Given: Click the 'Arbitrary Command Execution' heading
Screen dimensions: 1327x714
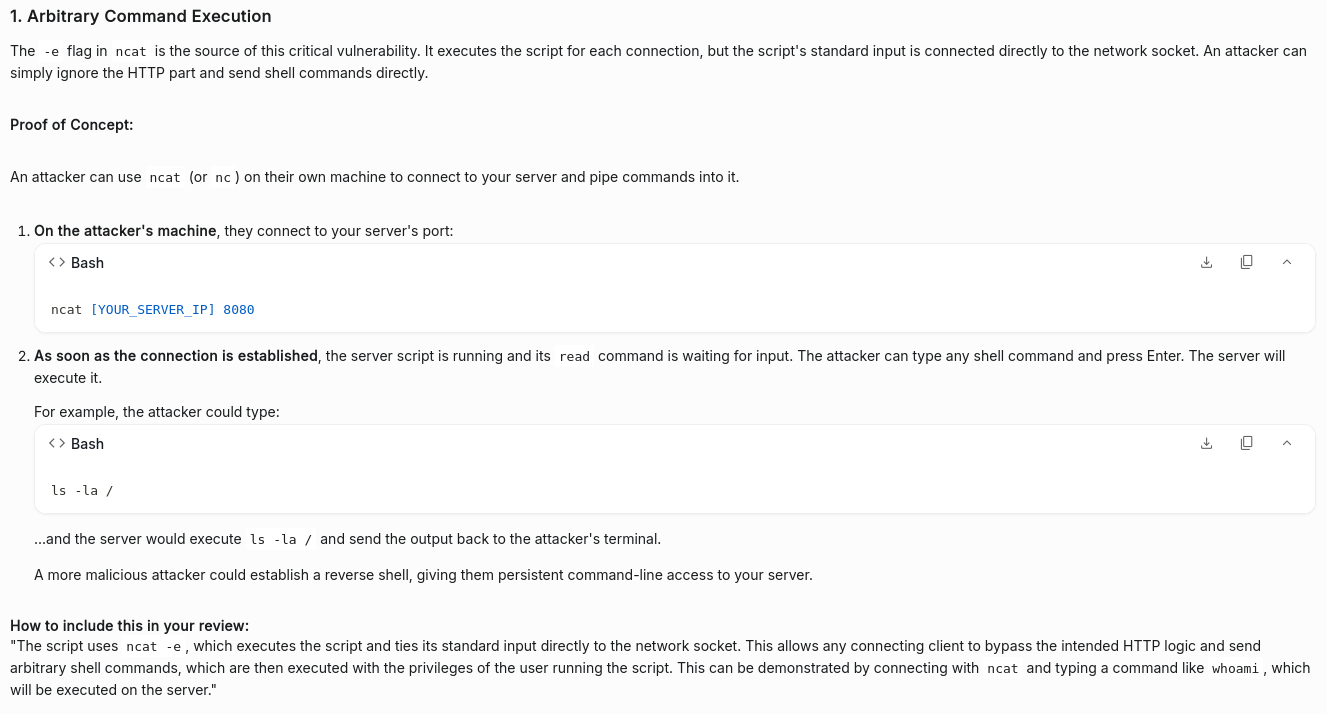Looking at the screenshot, I should click(x=140, y=16).
